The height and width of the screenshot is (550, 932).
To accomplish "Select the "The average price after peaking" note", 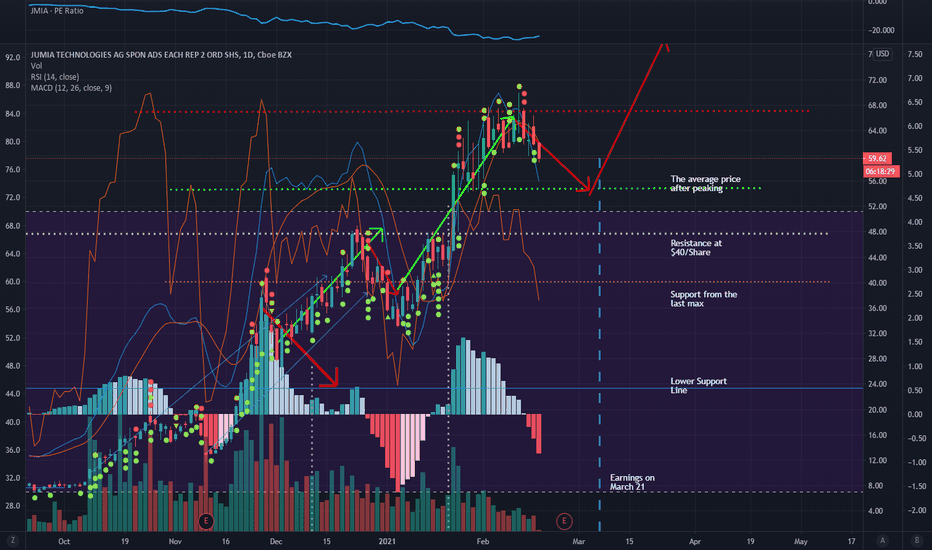I will (x=706, y=184).
